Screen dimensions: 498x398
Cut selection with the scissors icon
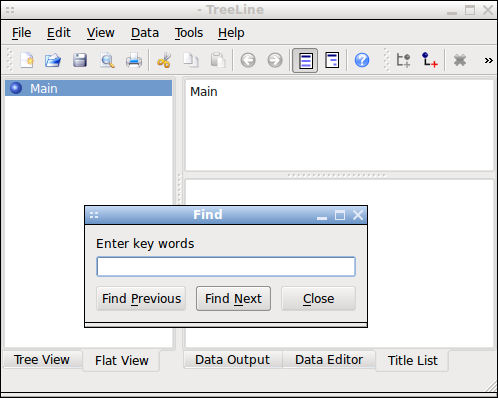164,60
